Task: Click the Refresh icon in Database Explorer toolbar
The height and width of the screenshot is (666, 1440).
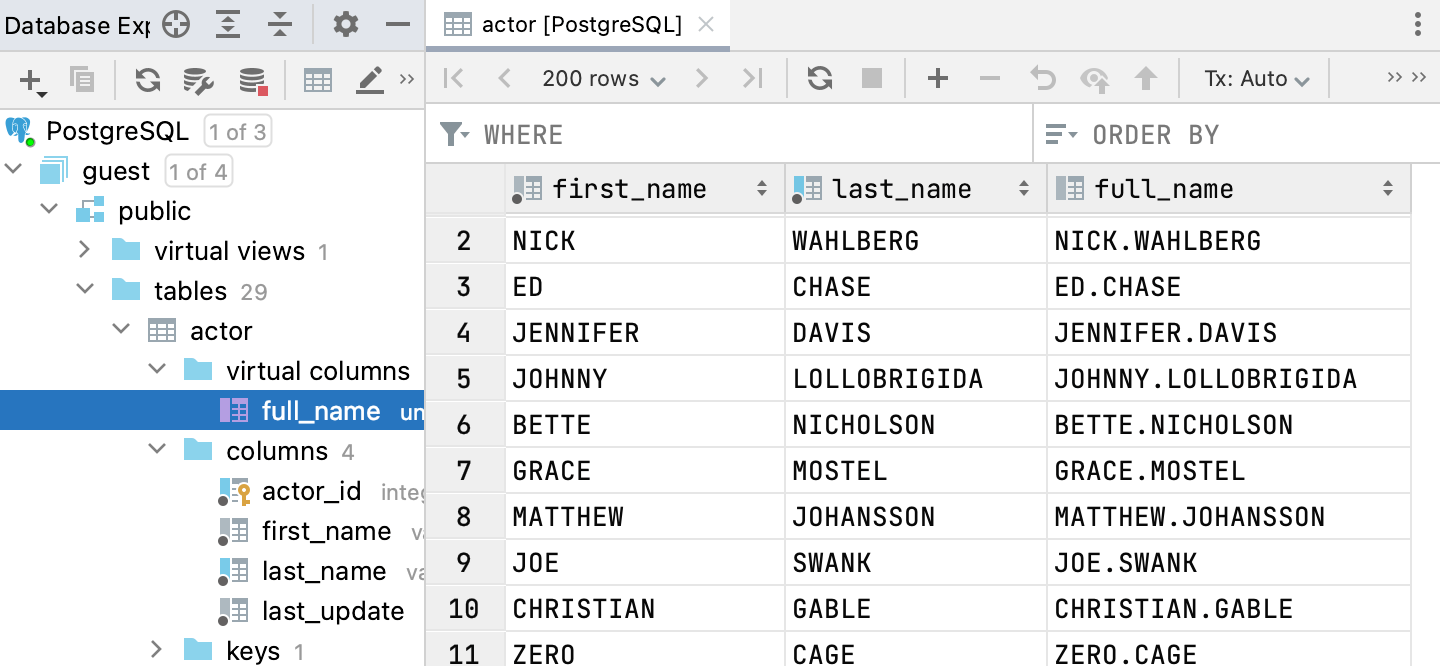Action: point(148,80)
